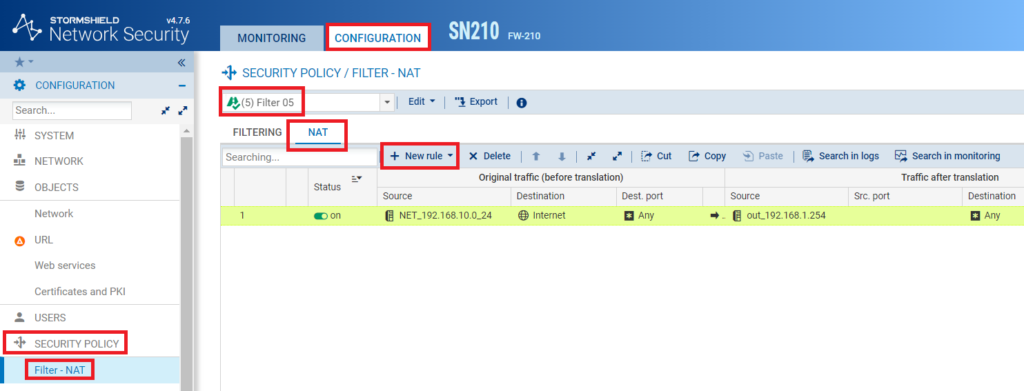The image size is (1024, 391).
Task: Click the Configuration gear icon
Action: (x=20, y=86)
